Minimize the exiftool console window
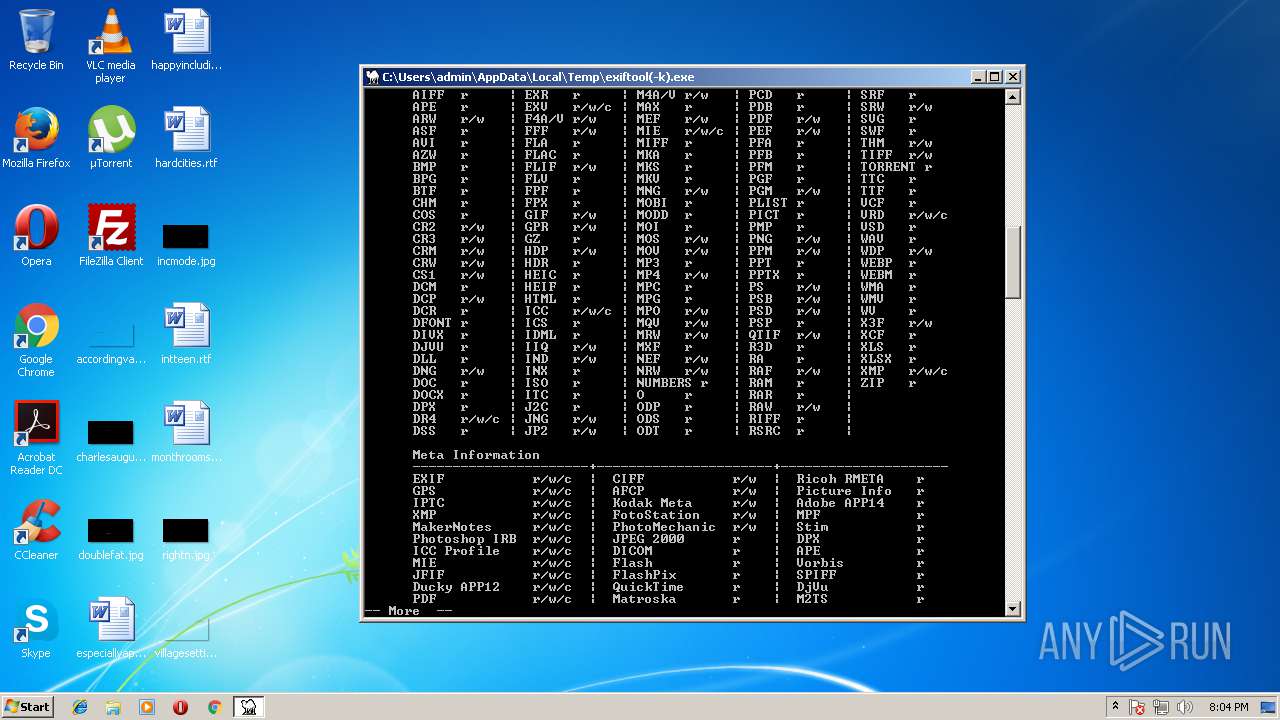 click(x=977, y=77)
